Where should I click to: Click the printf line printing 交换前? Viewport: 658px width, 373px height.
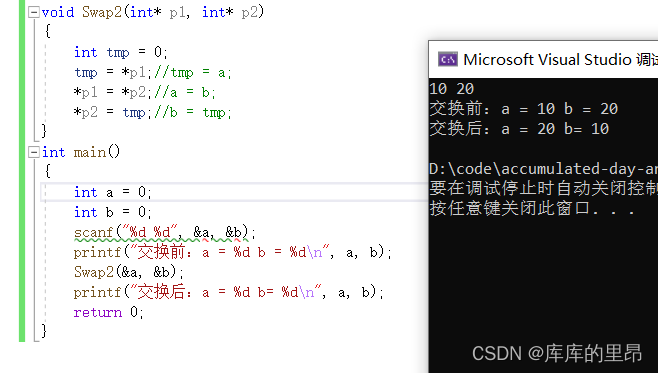pos(232,252)
